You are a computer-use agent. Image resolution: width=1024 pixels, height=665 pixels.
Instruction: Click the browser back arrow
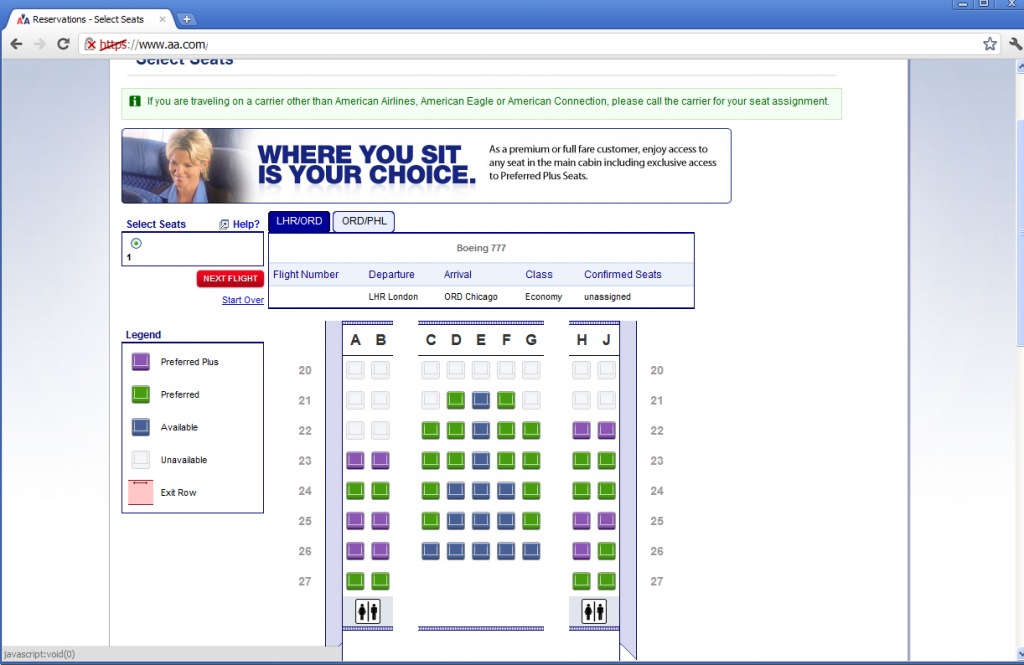[x=16, y=43]
